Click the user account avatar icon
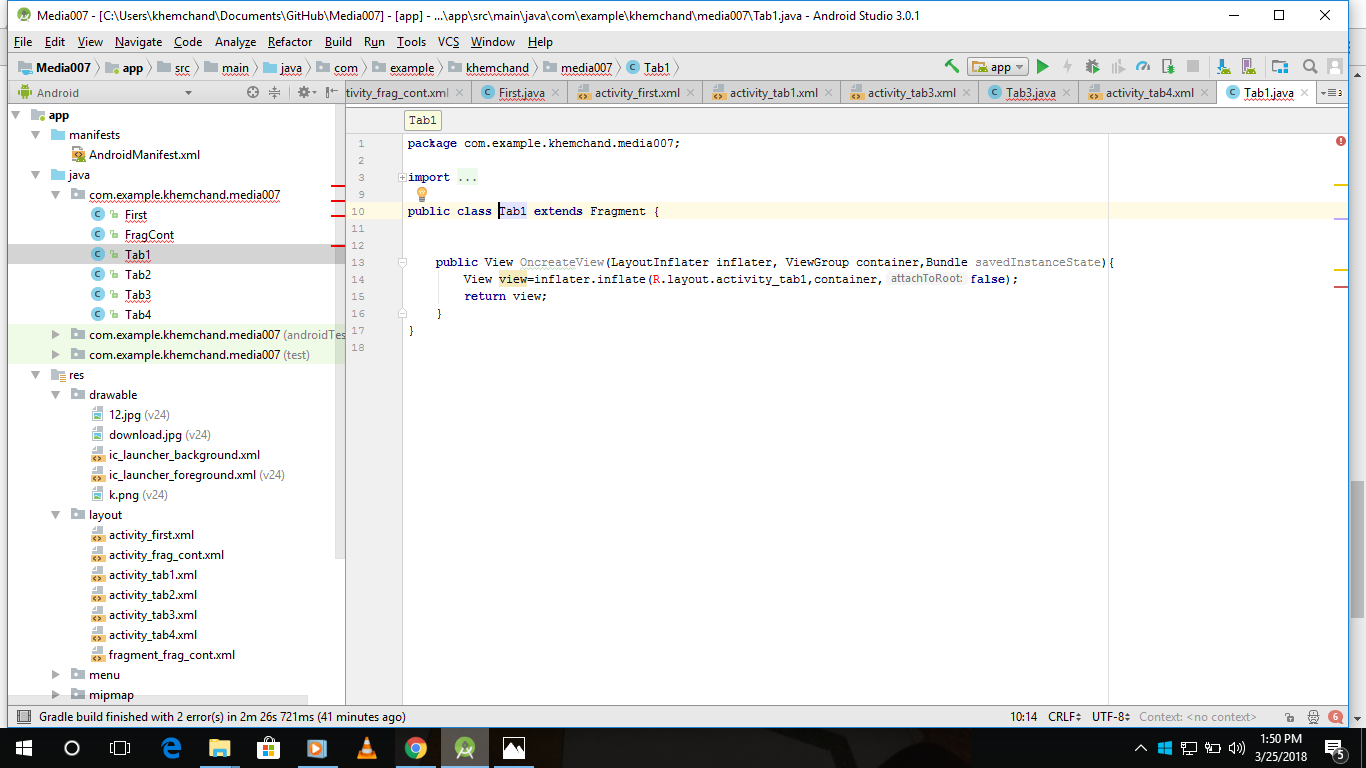Viewport: 1366px width, 768px height. coord(1335,67)
